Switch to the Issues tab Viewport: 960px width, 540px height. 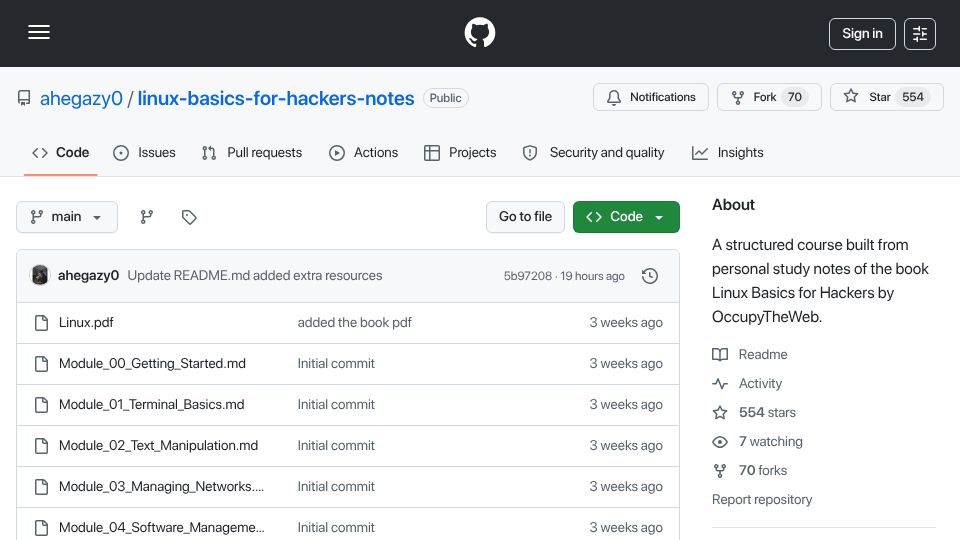(x=144, y=152)
